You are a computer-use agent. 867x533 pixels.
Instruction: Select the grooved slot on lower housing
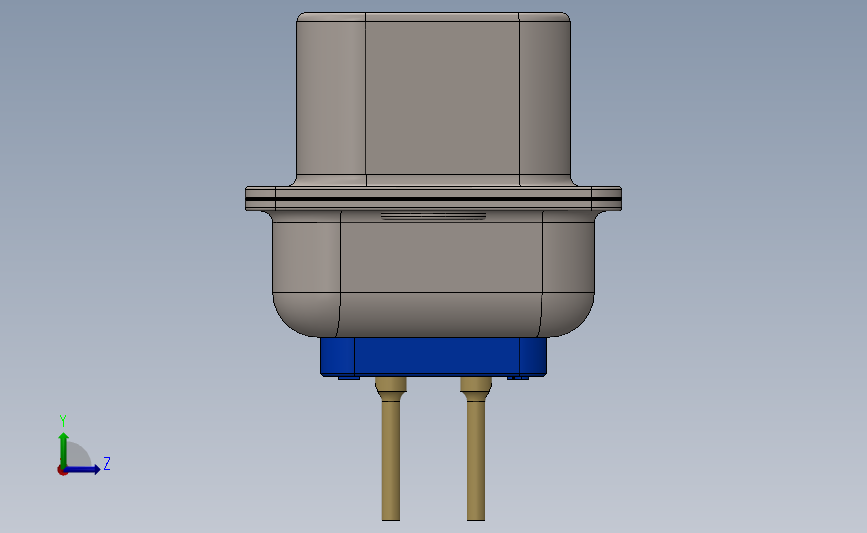(434, 216)
